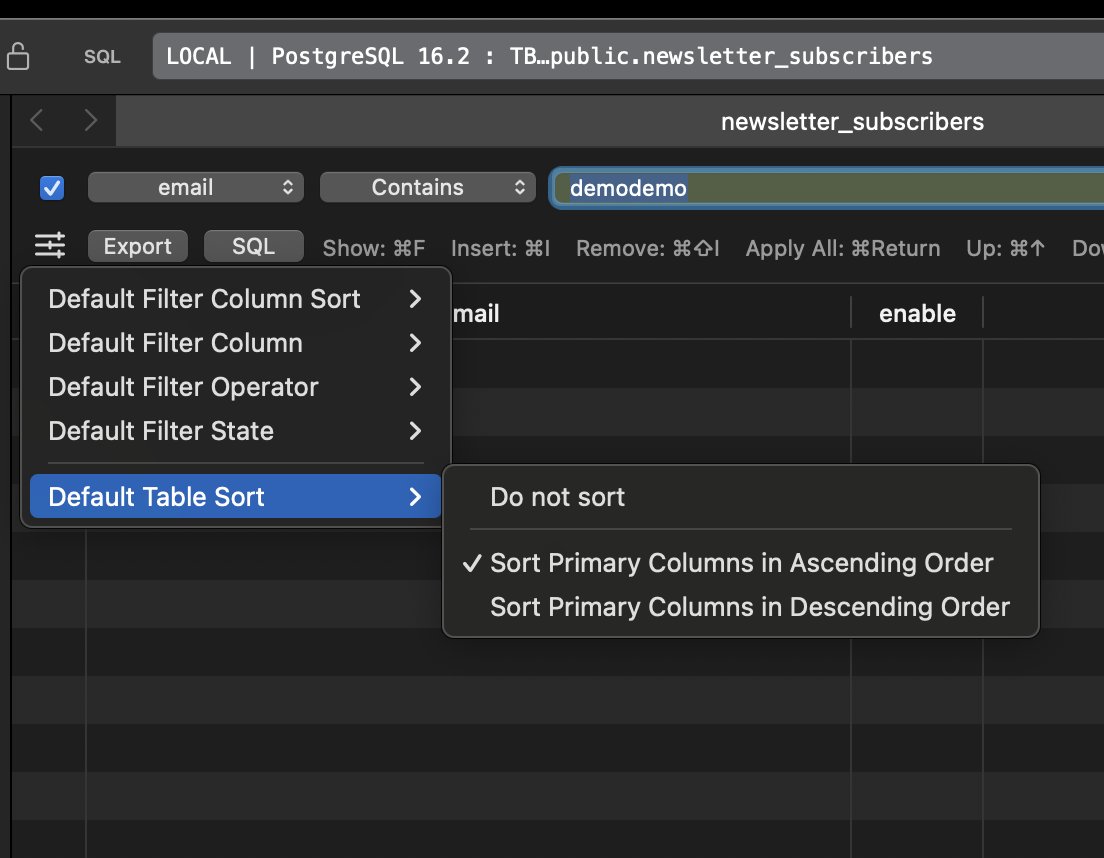Click the Up: ⌘↑ shortcut hint
The height and width of the screenshot is (858, 1104).
pyautogui.click(x=1005, y=248)
